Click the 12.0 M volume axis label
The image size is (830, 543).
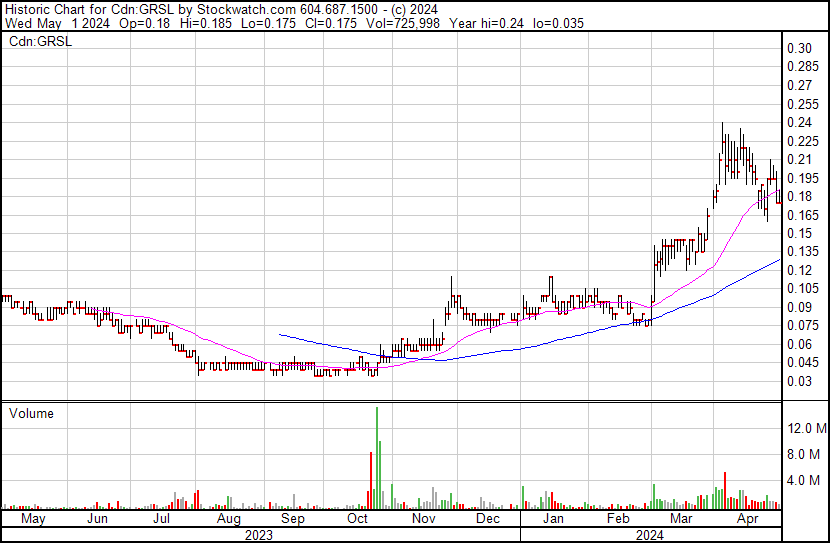(x=805, y=428)
